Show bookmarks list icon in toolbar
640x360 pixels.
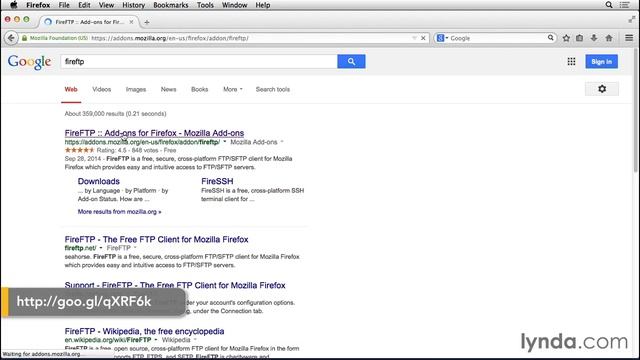pos(580,38)
